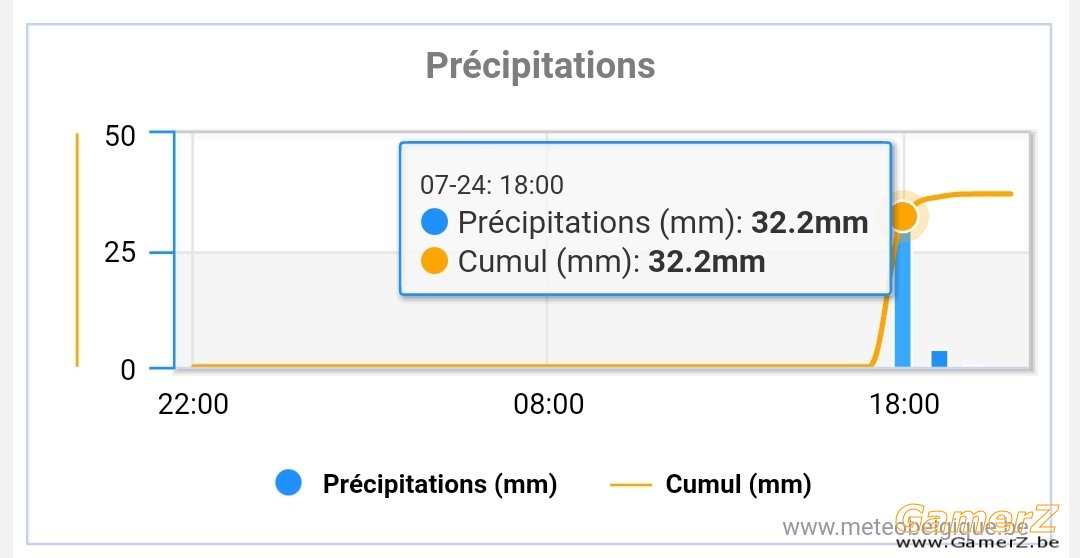The image size is (1080, 558).
Task: Toggle the Cumul (mm) legend entry
Action: 710,484
